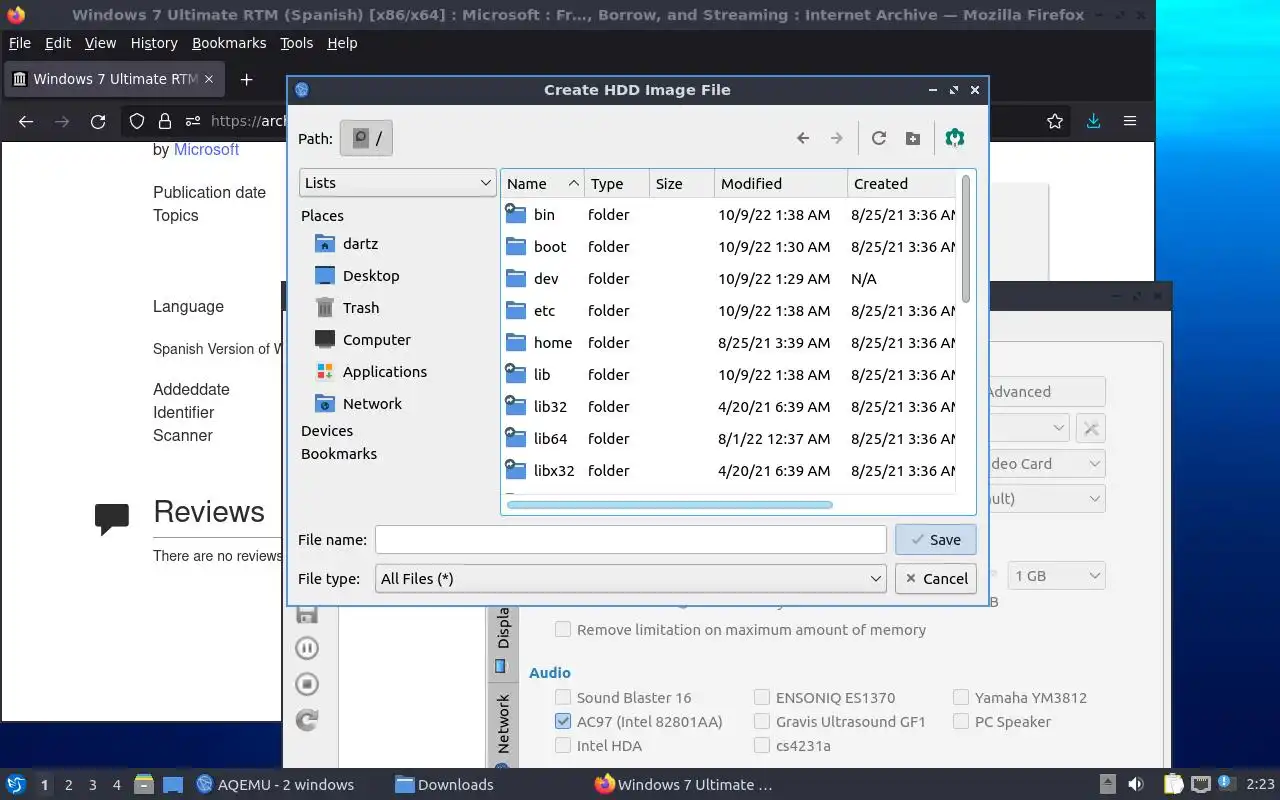Screen dimensions: 1280x800
Task: Toggle PC Speaker checkbox
Action: coord(961,721)
